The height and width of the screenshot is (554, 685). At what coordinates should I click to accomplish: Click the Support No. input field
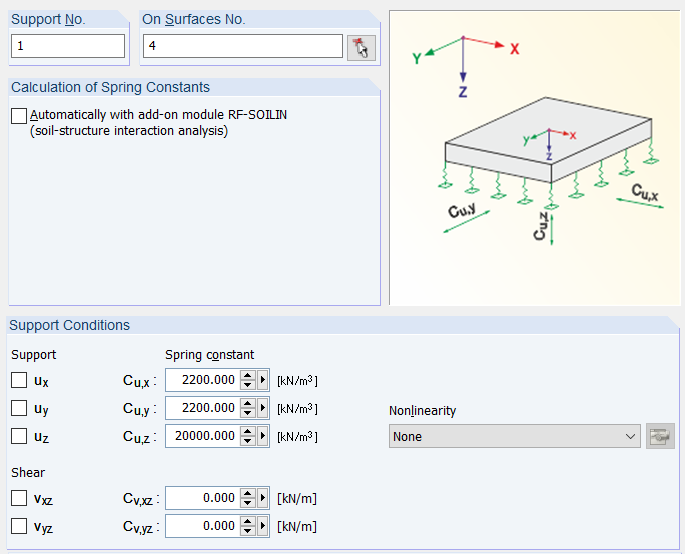[68, 46]
